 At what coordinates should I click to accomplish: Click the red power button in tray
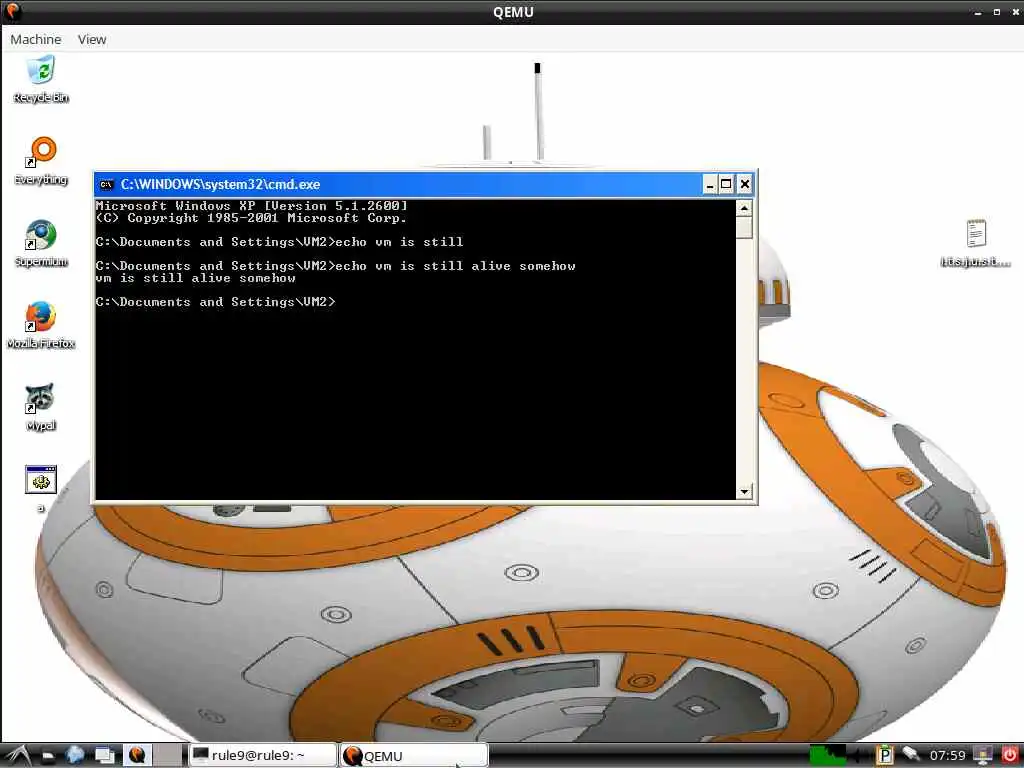coord(1009,756)
